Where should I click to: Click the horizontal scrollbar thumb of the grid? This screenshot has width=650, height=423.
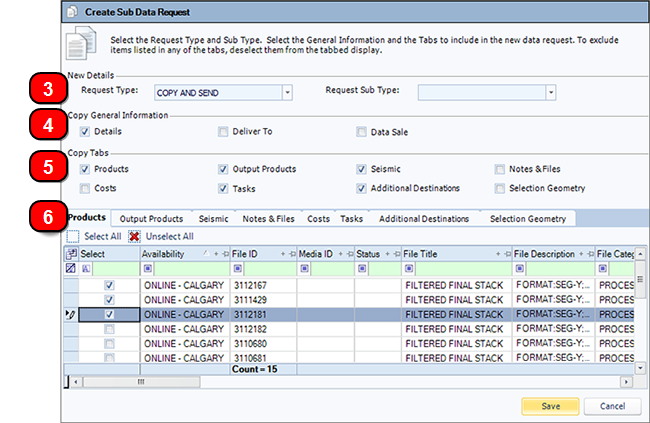pyautogui.click(x=141, y=382)
